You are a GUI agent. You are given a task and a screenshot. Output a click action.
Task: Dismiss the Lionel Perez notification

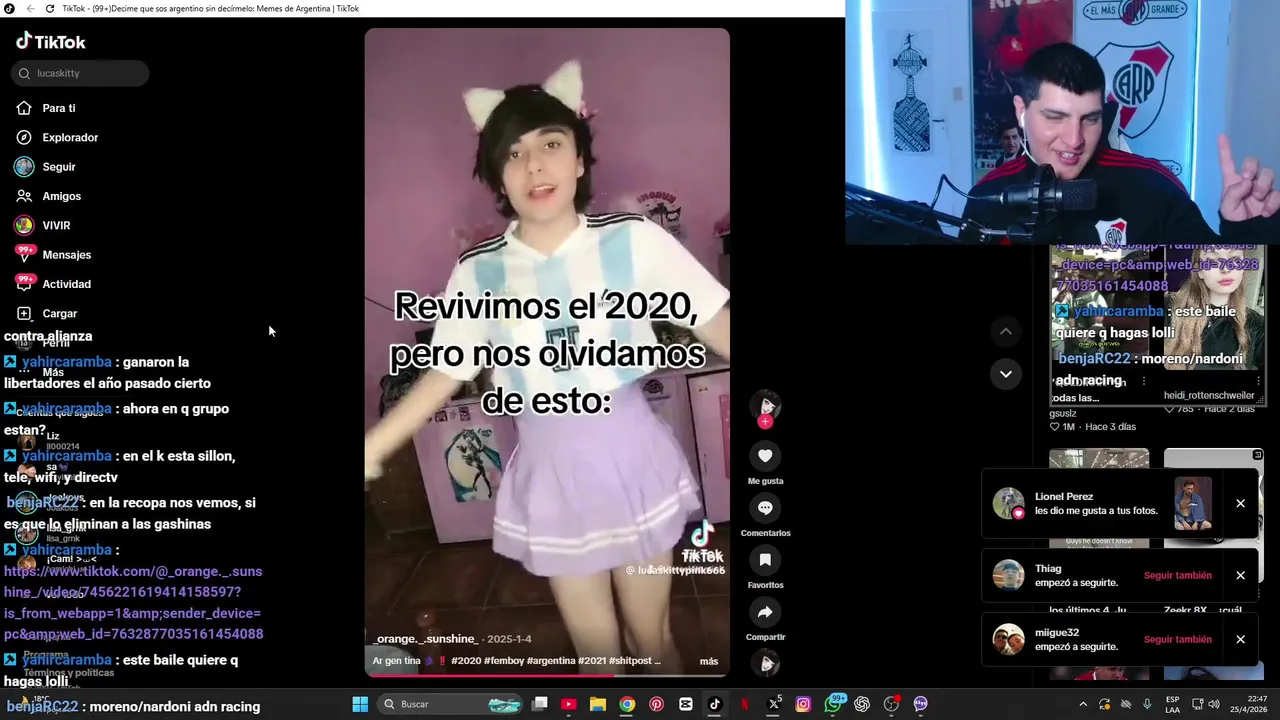[1240, 503]
